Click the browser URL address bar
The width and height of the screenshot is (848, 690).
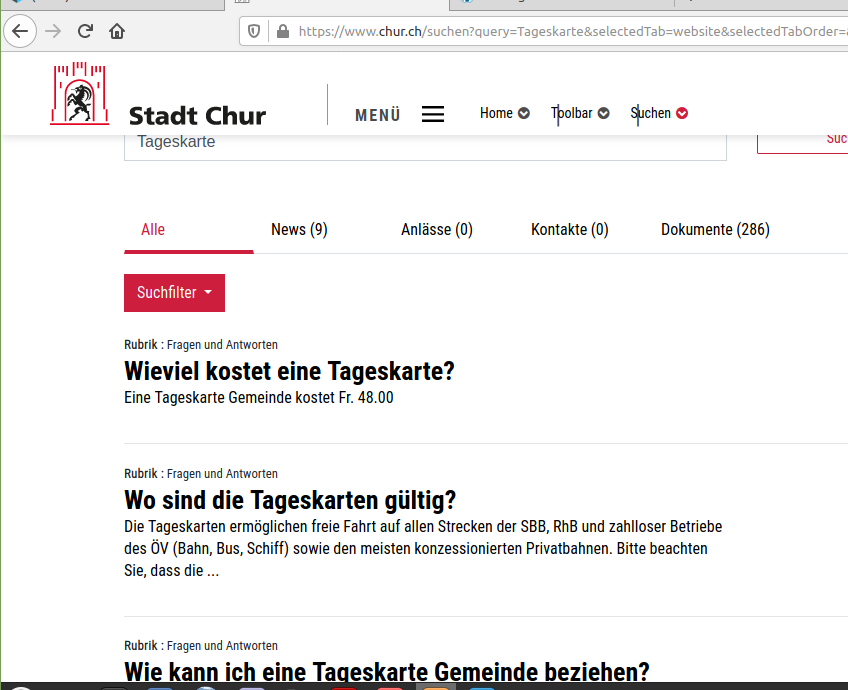coord(544,31)
